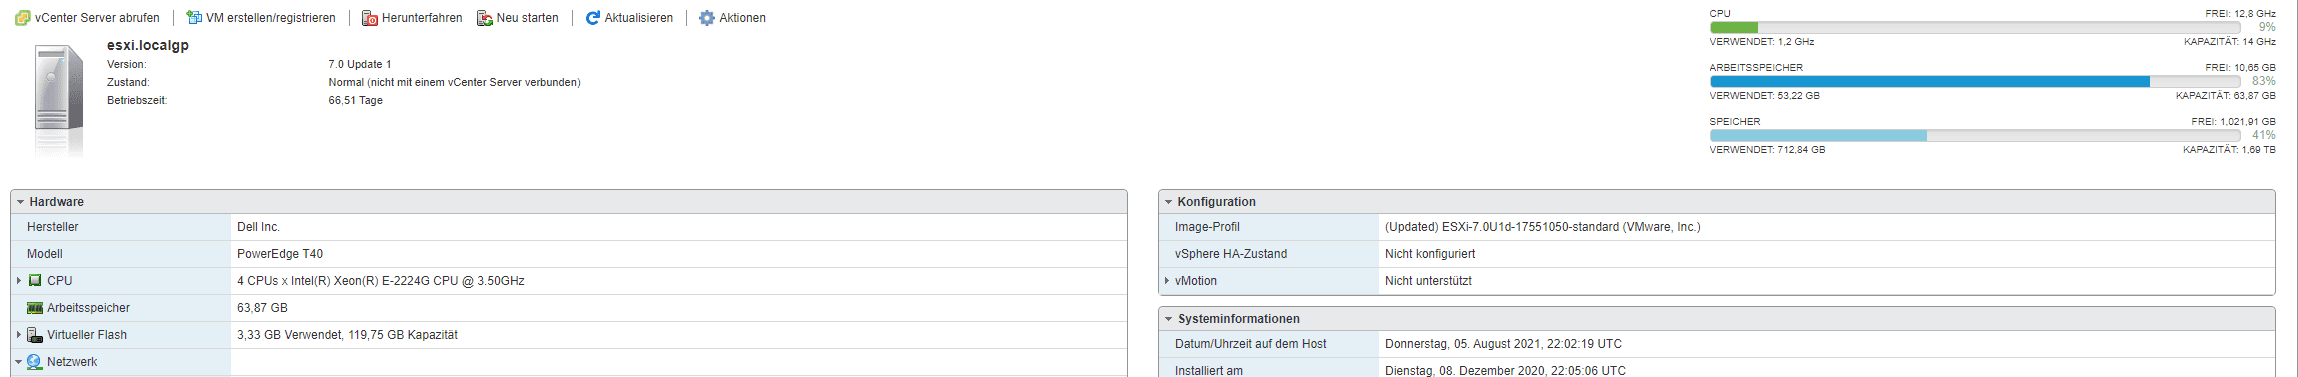This screenshot has height=377, width=2298.
Task: Click the Neu starten icon
Action: 485,18
